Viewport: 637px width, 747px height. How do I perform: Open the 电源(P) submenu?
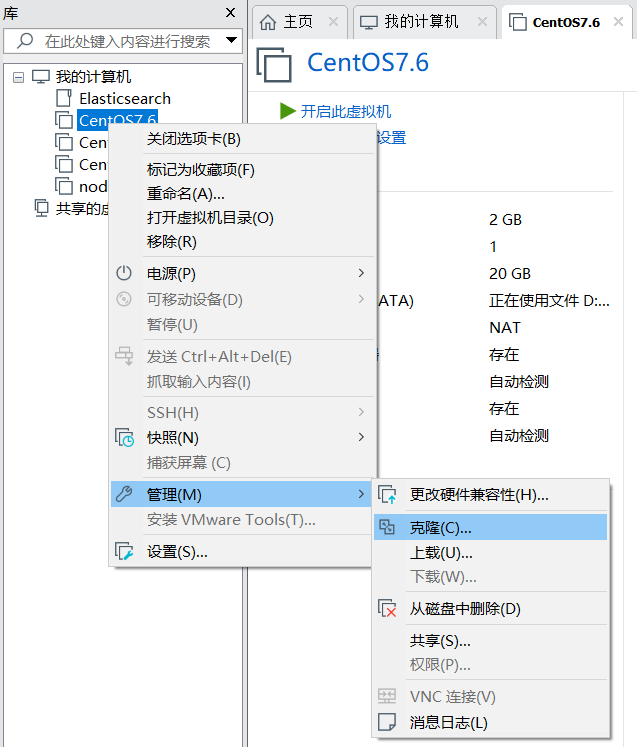pos(243,273)
